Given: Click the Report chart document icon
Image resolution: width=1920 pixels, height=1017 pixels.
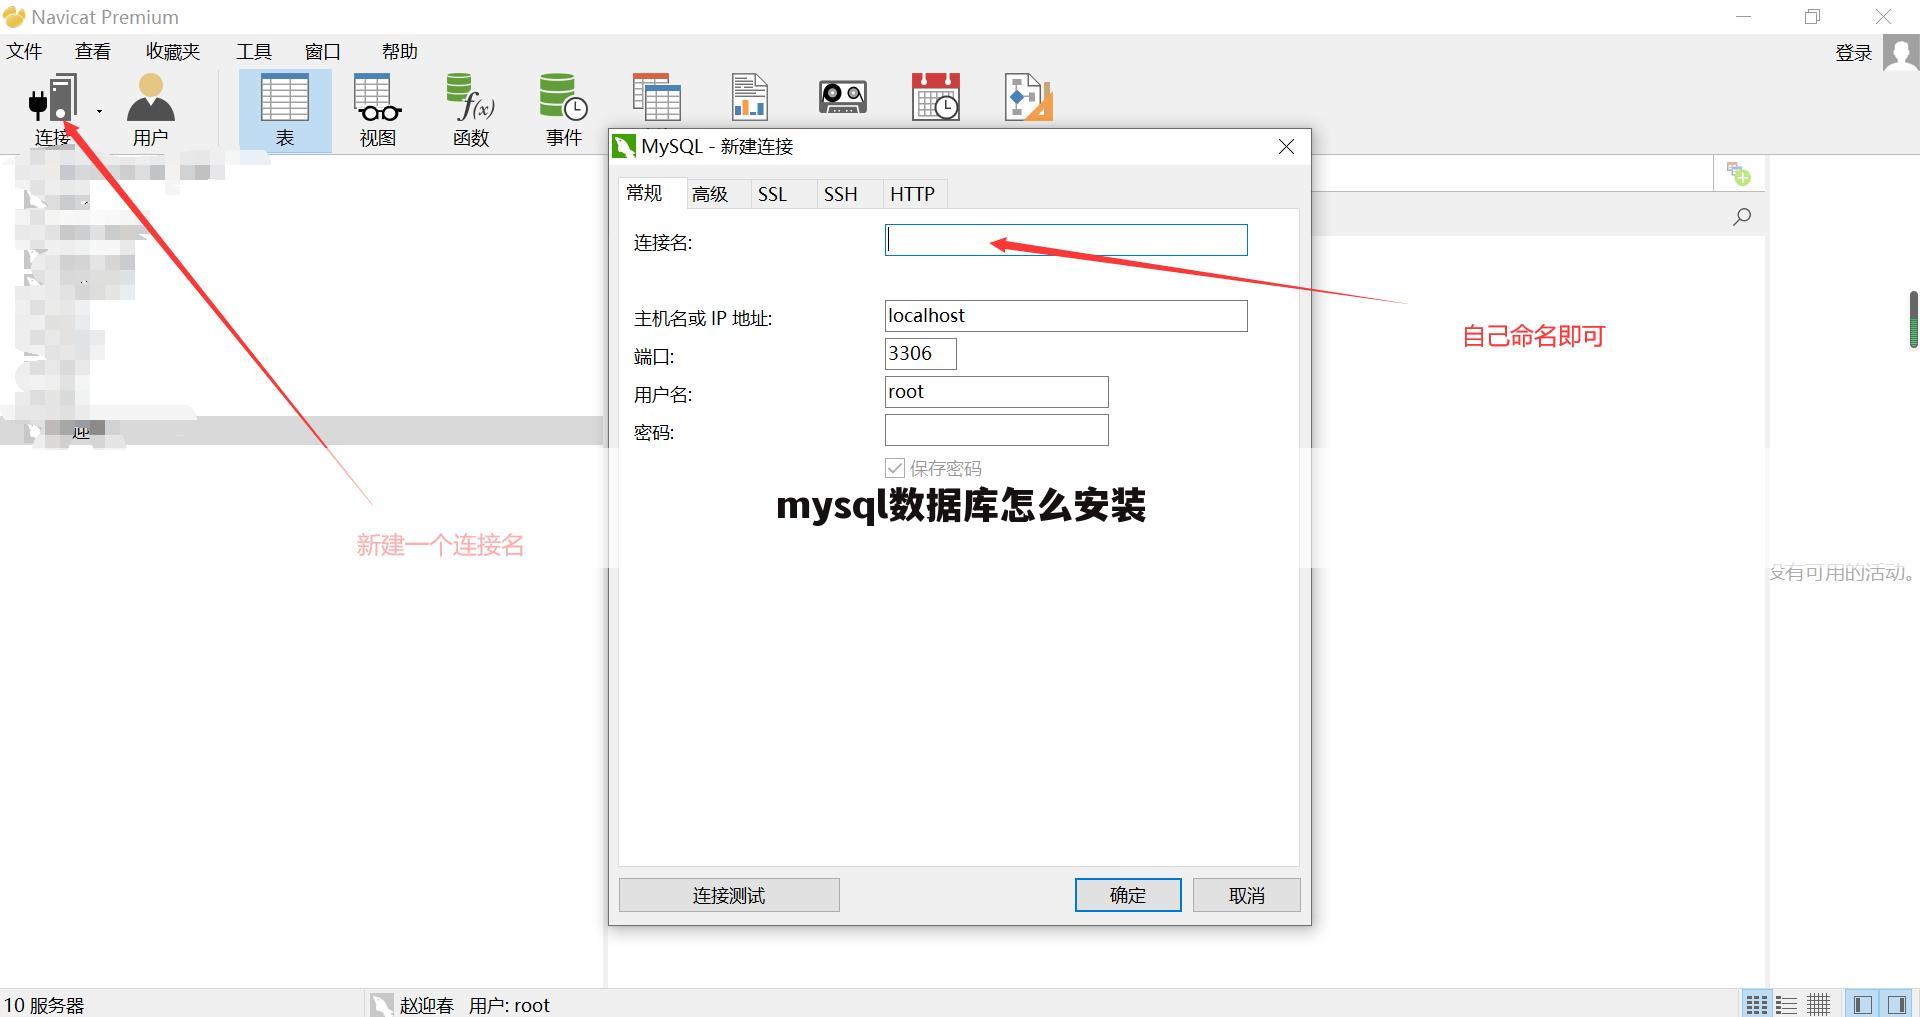Looking at the screenshot, I should click(x=749, y=98).
